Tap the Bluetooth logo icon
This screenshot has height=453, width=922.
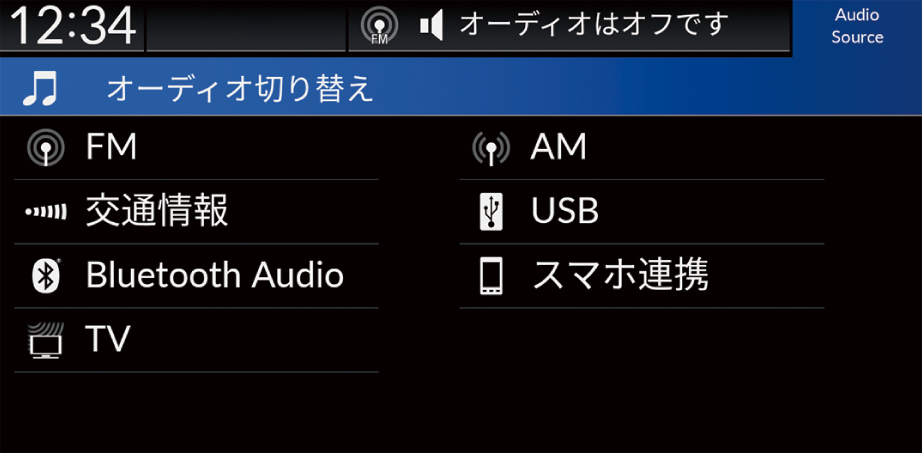tap(46, 275)
